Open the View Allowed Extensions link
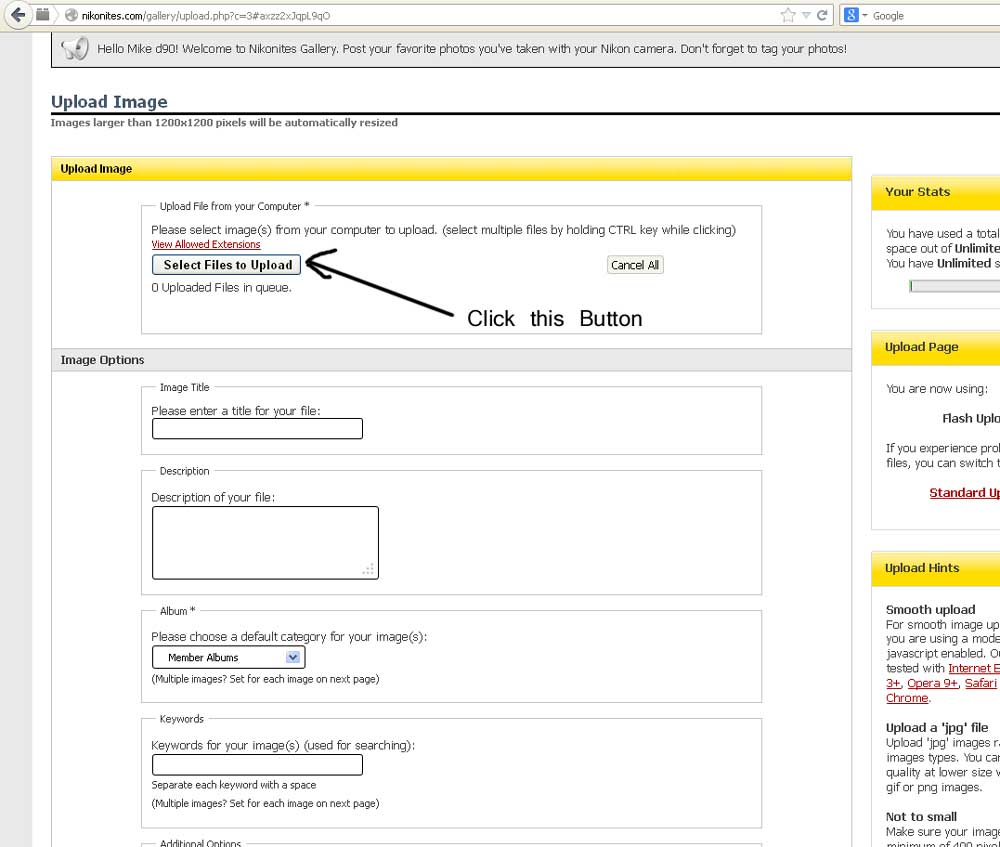 click(x=206, y=244)
